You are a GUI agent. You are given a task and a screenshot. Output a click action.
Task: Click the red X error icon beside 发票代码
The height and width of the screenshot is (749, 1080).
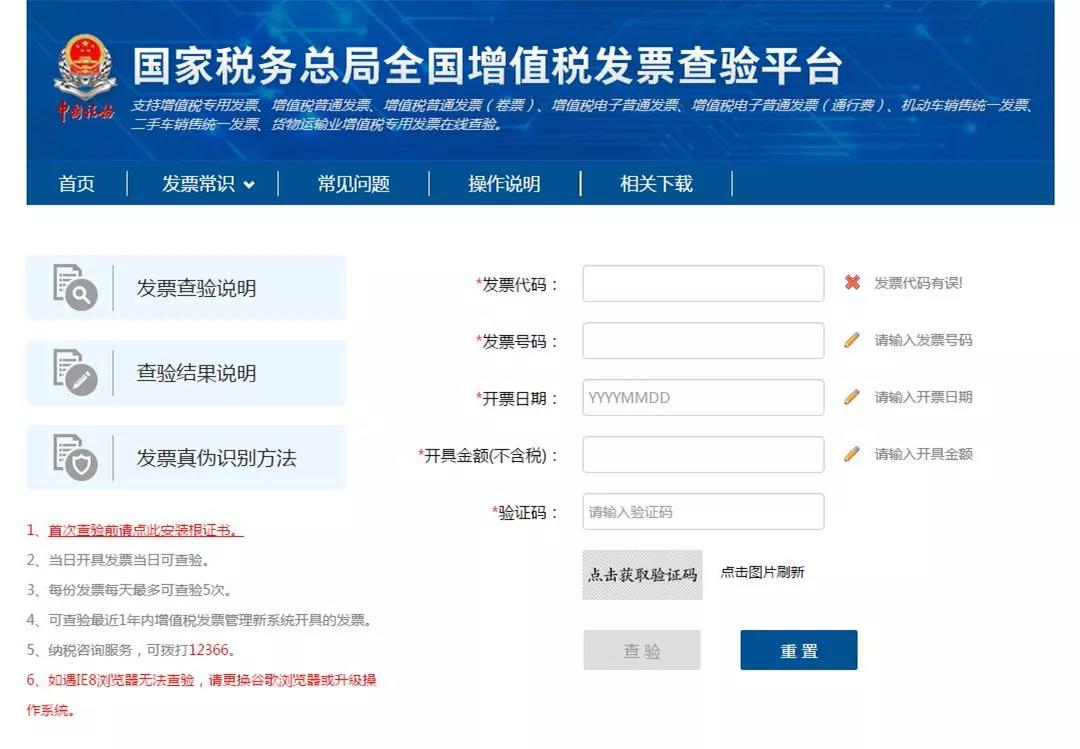[852, 283]
